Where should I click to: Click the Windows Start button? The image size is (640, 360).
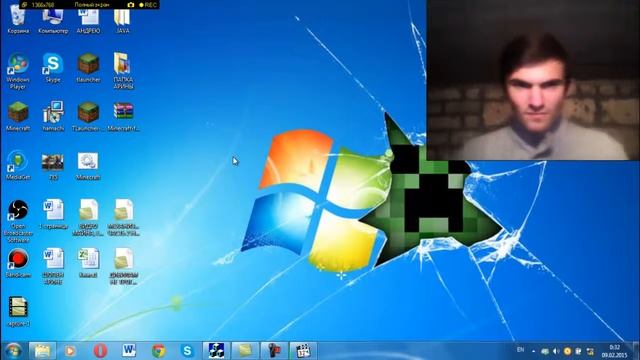(x=13, y=351)
